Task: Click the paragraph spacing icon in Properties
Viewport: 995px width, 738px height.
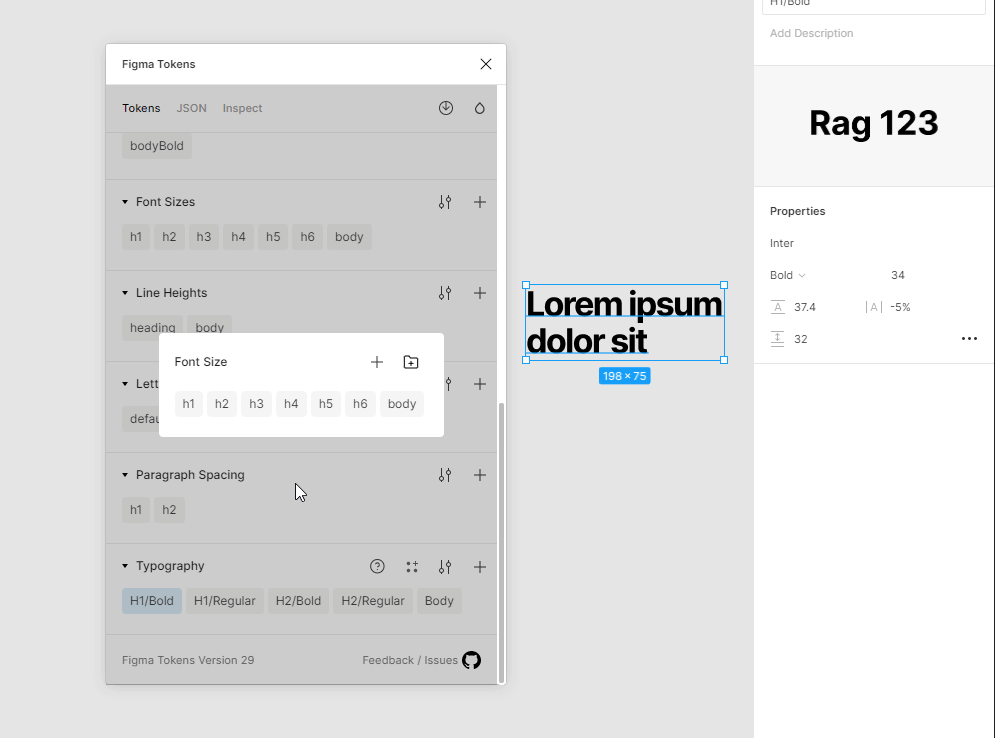Action: click(x=777, y=339)
